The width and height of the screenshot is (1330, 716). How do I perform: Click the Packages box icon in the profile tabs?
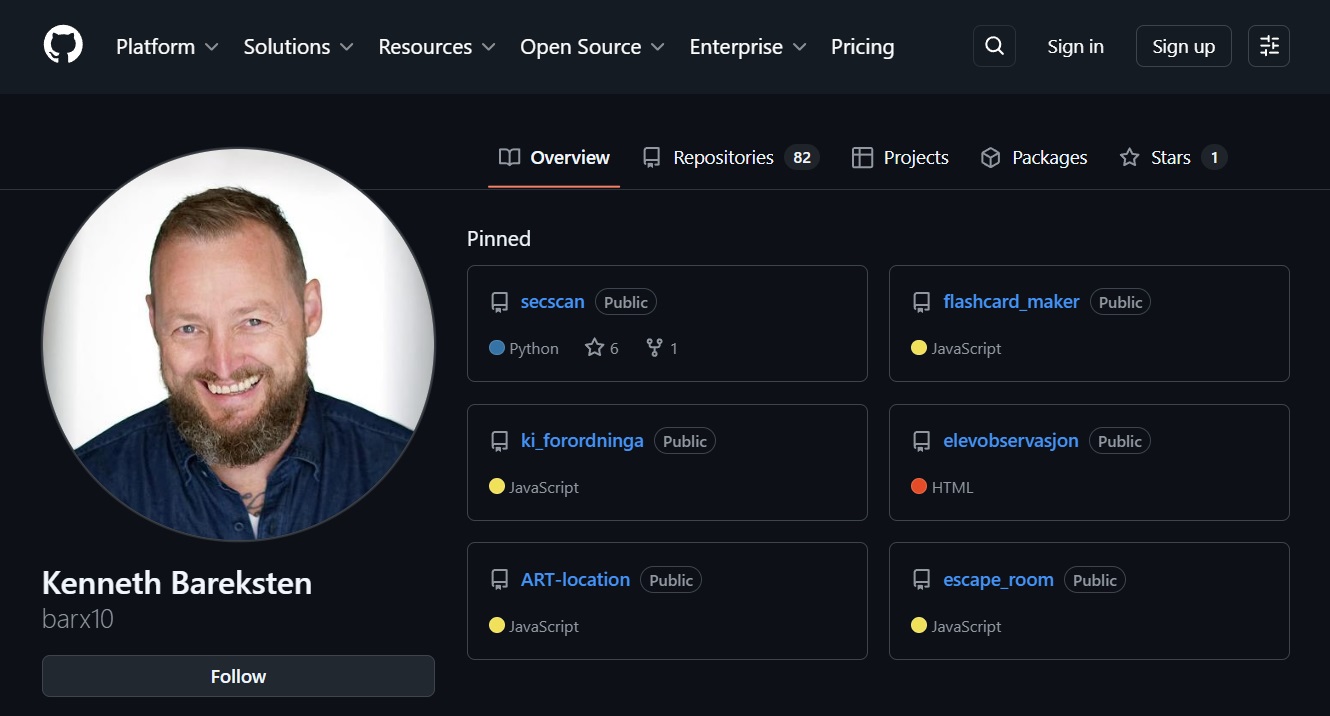point(990,157)
